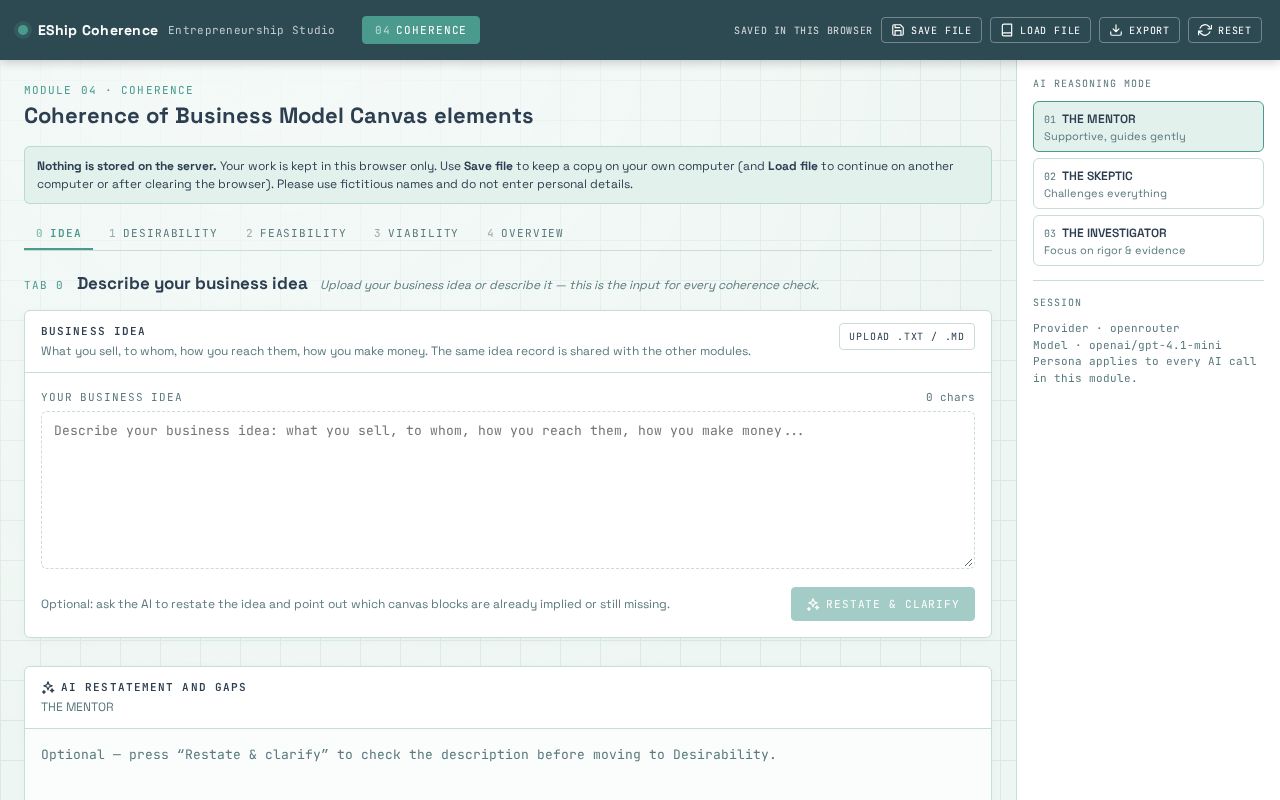Click The Mentor label under AI Restatement
Image resolution: width=1280 pixels, height=800 pixels.
click(77, 707)
